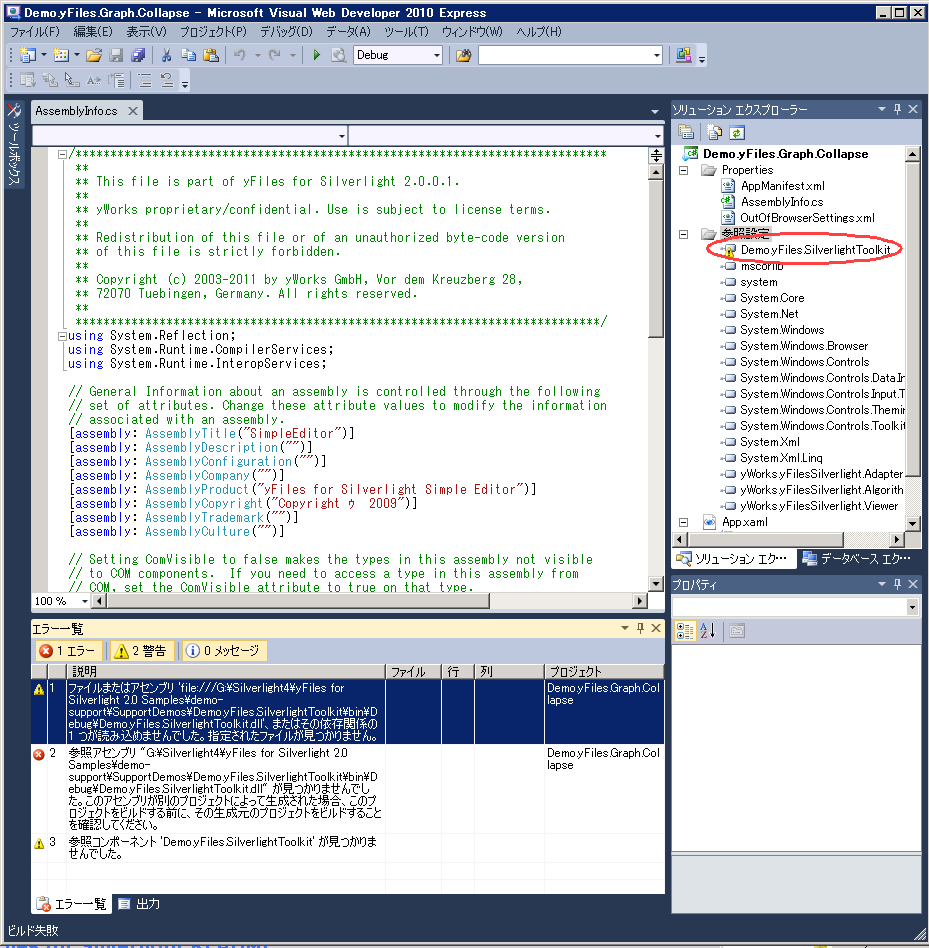Open the Debug configuration dropdown
Viewport: 929px width, 948px height.
pyautogui.click(x=437, y=56)
